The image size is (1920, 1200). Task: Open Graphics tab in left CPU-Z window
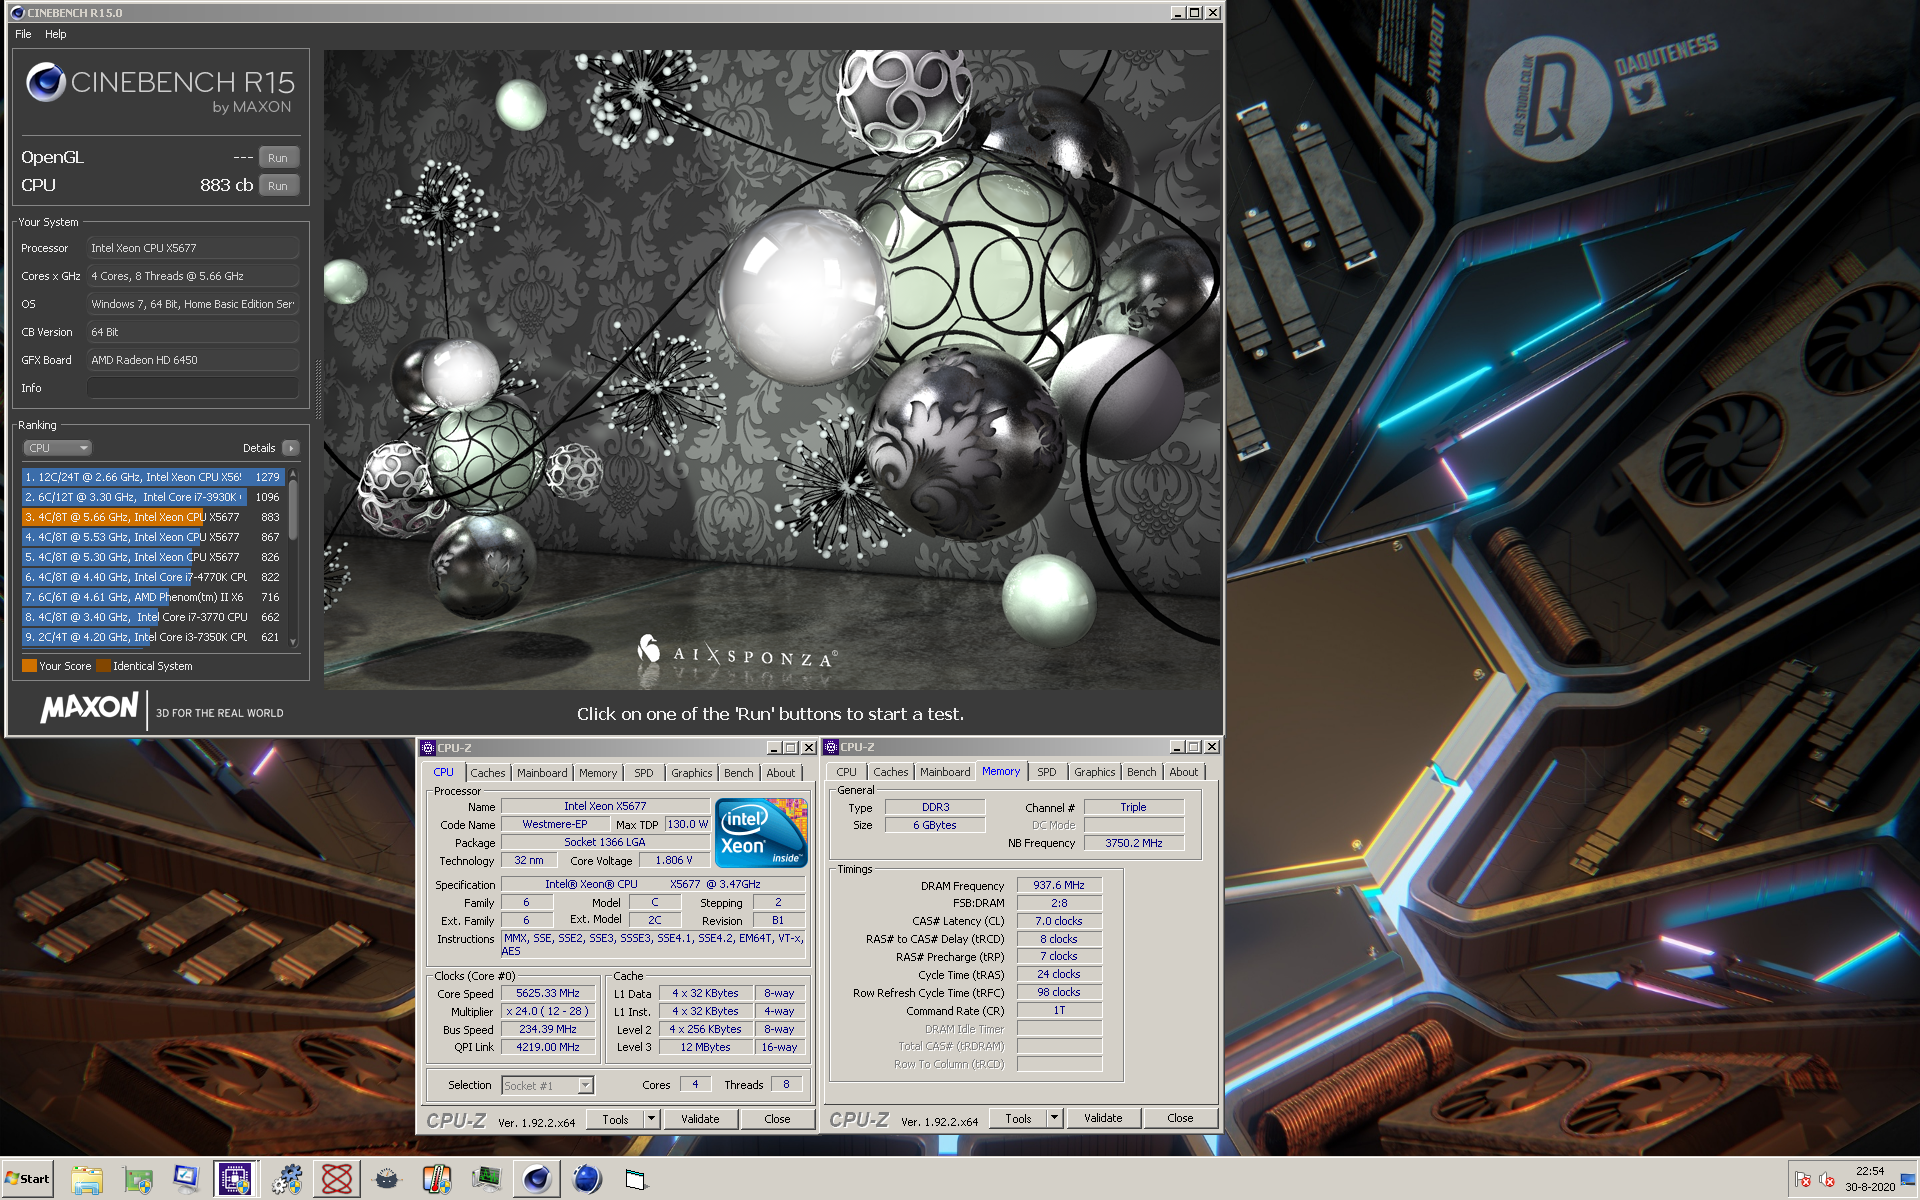tap(692, 773)
